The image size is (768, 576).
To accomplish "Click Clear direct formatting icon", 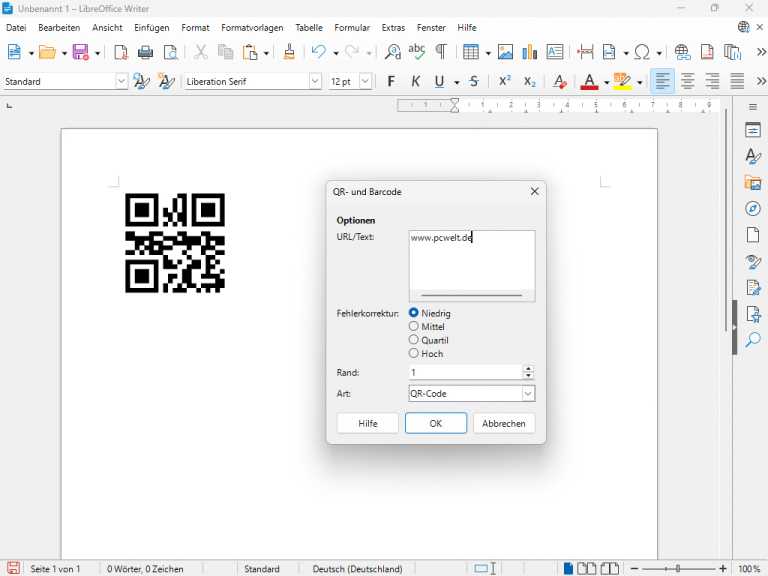I will 559,81.
